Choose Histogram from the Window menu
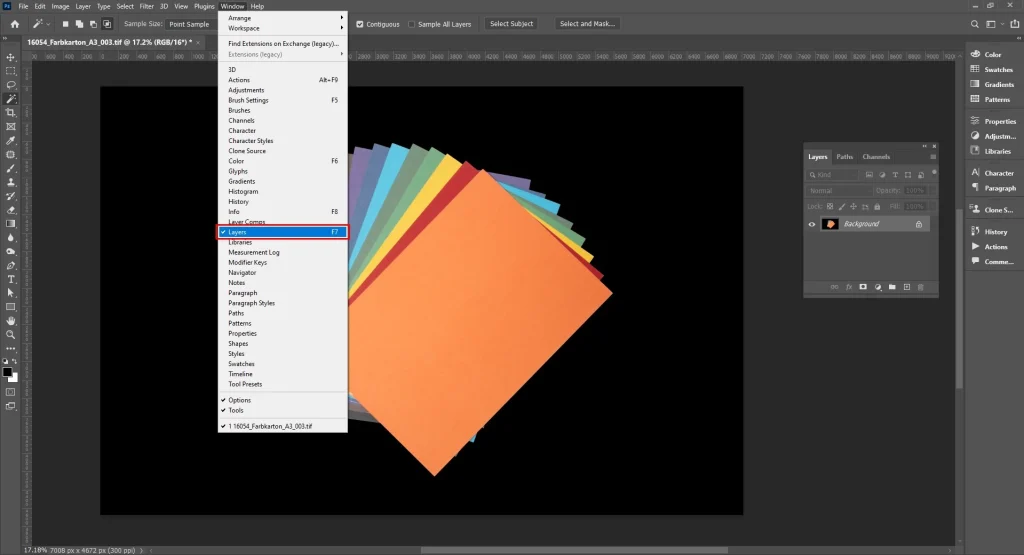 click(x=243, y=191)
